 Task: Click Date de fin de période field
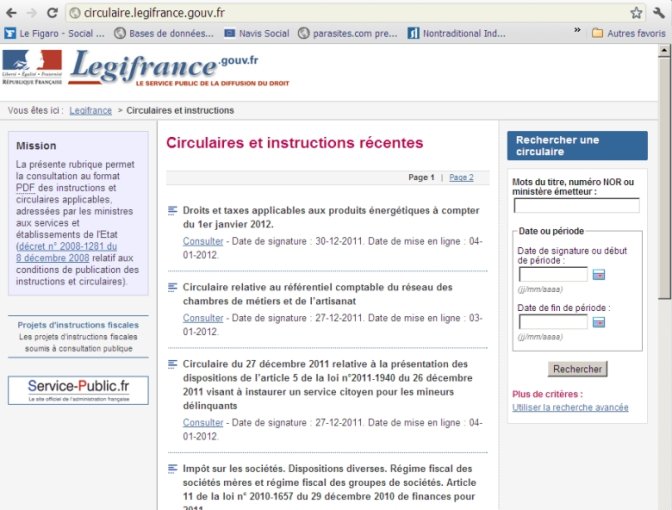553,321
